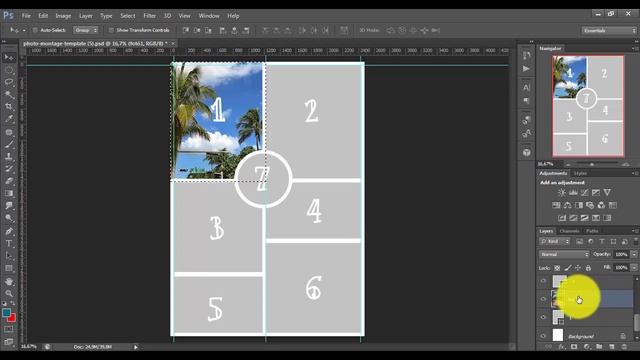Select the Gradient tool
The width and height of the screenshot is (640, 360).
(9, 193)
